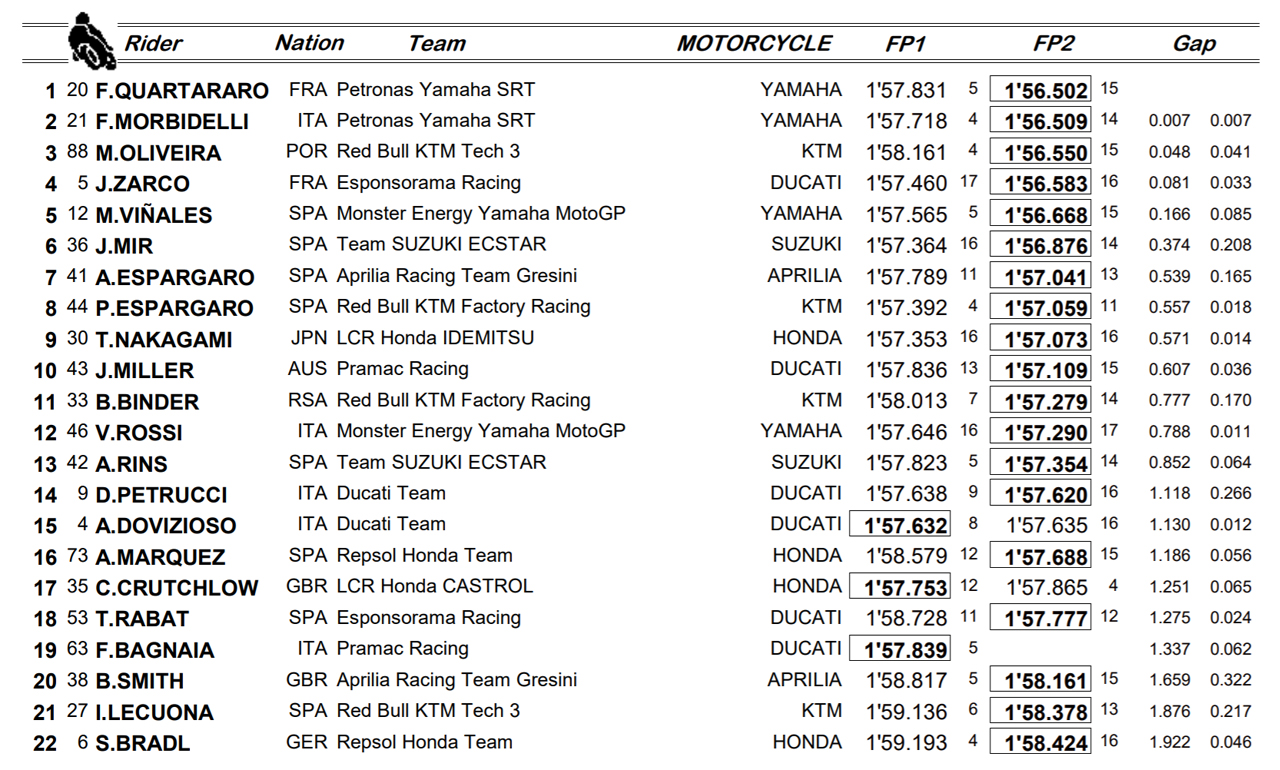Select team Red Bull KTM Tech 3 for M.OLIVEIRA
The width and height of the screenshot is (1280, 770).
tap(428, 151)
